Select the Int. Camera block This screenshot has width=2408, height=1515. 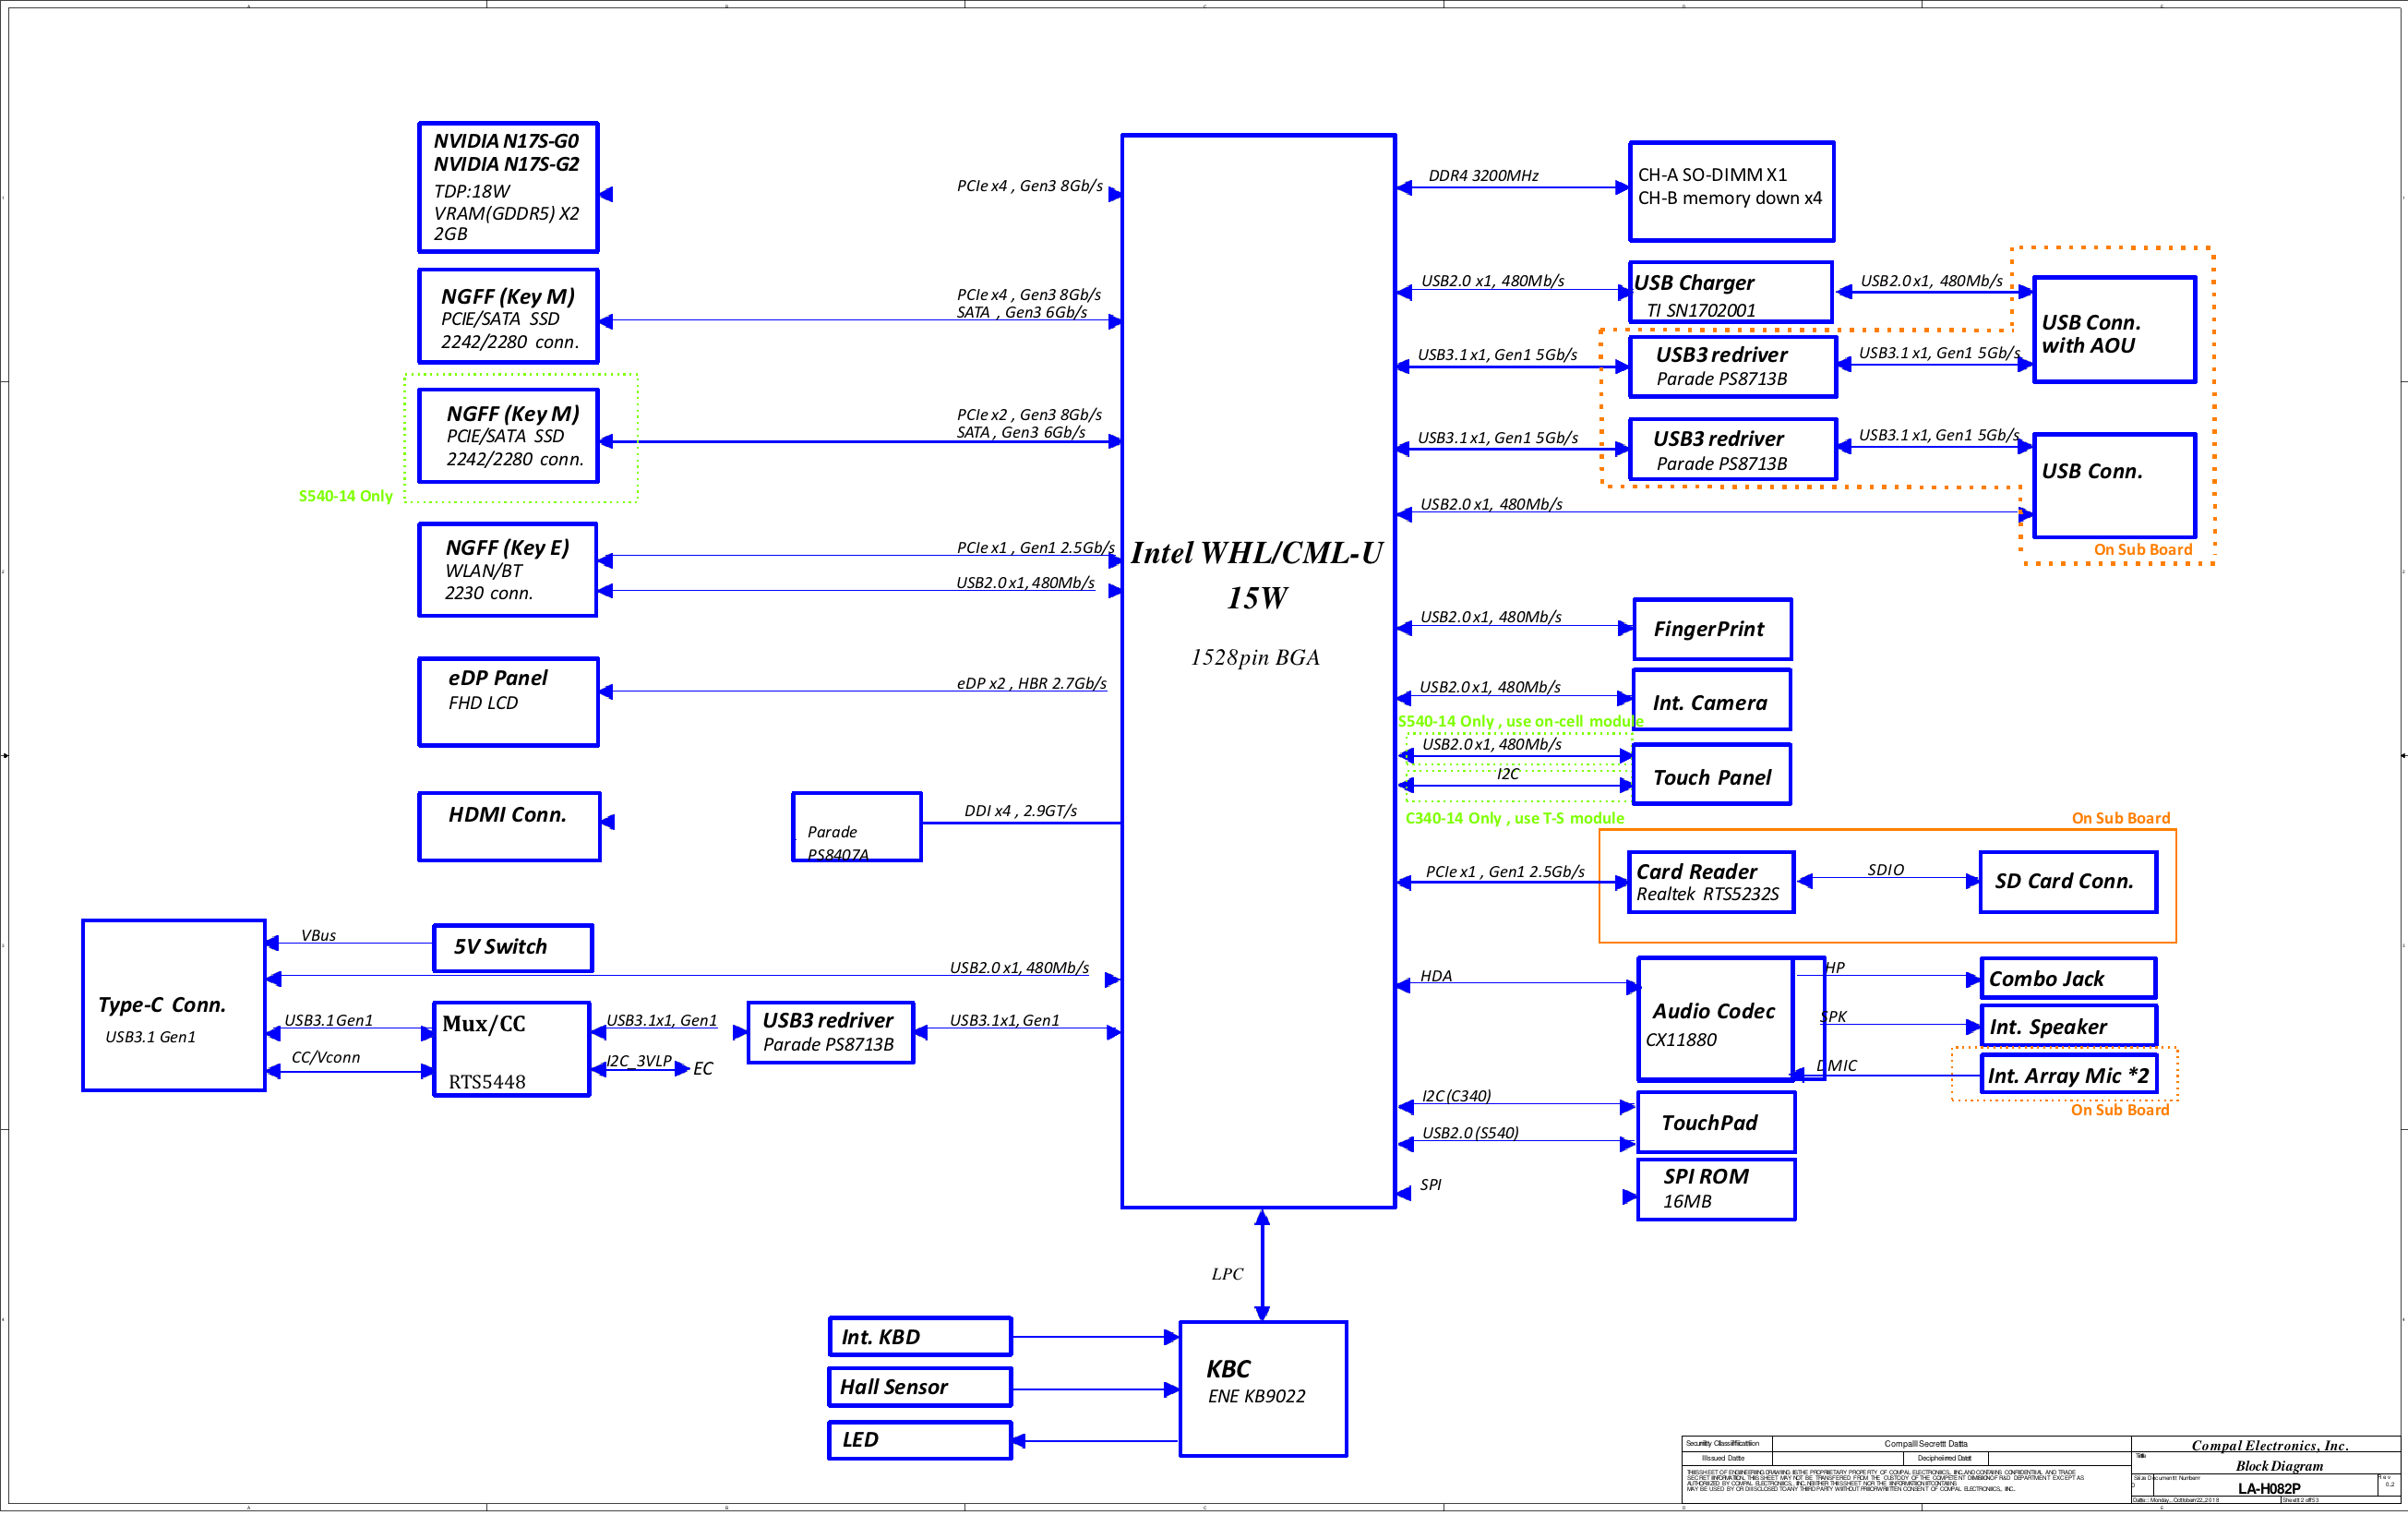pos(1711,701)
